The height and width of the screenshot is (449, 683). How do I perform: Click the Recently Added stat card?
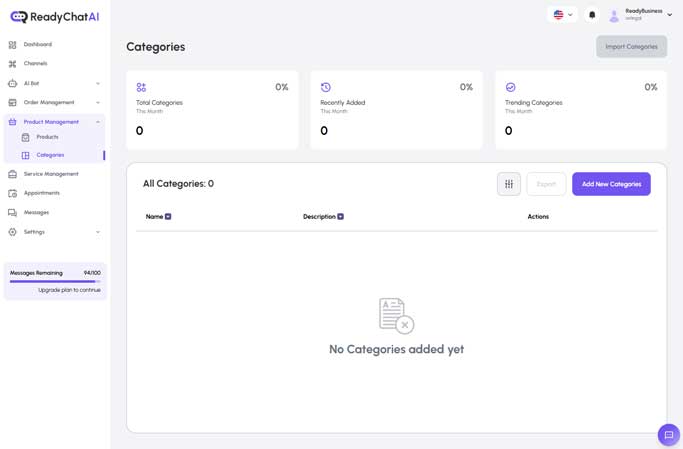[x=396, y=110]
